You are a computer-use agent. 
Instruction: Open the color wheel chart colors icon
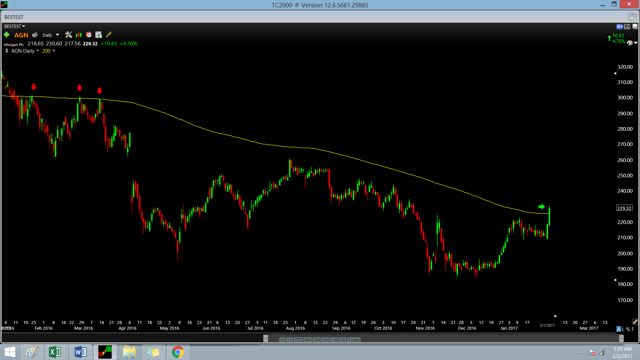coord(630,42)
